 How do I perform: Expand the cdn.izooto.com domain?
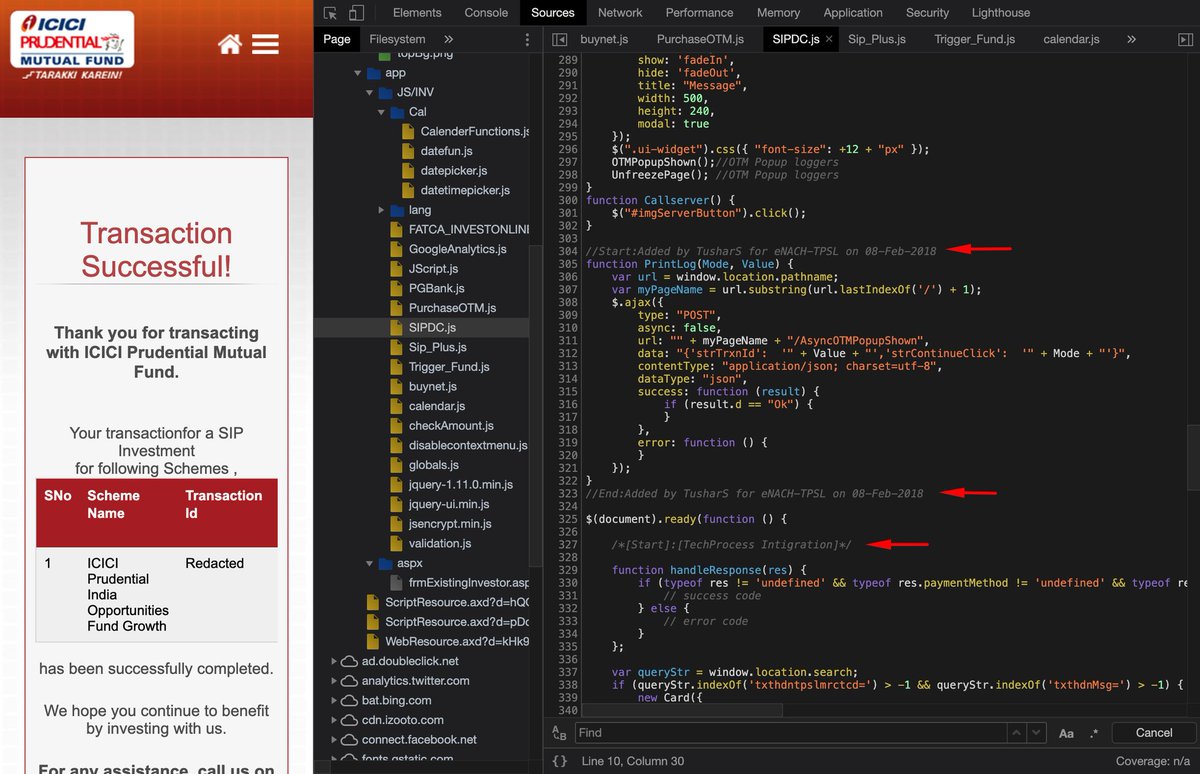[334, 720]
